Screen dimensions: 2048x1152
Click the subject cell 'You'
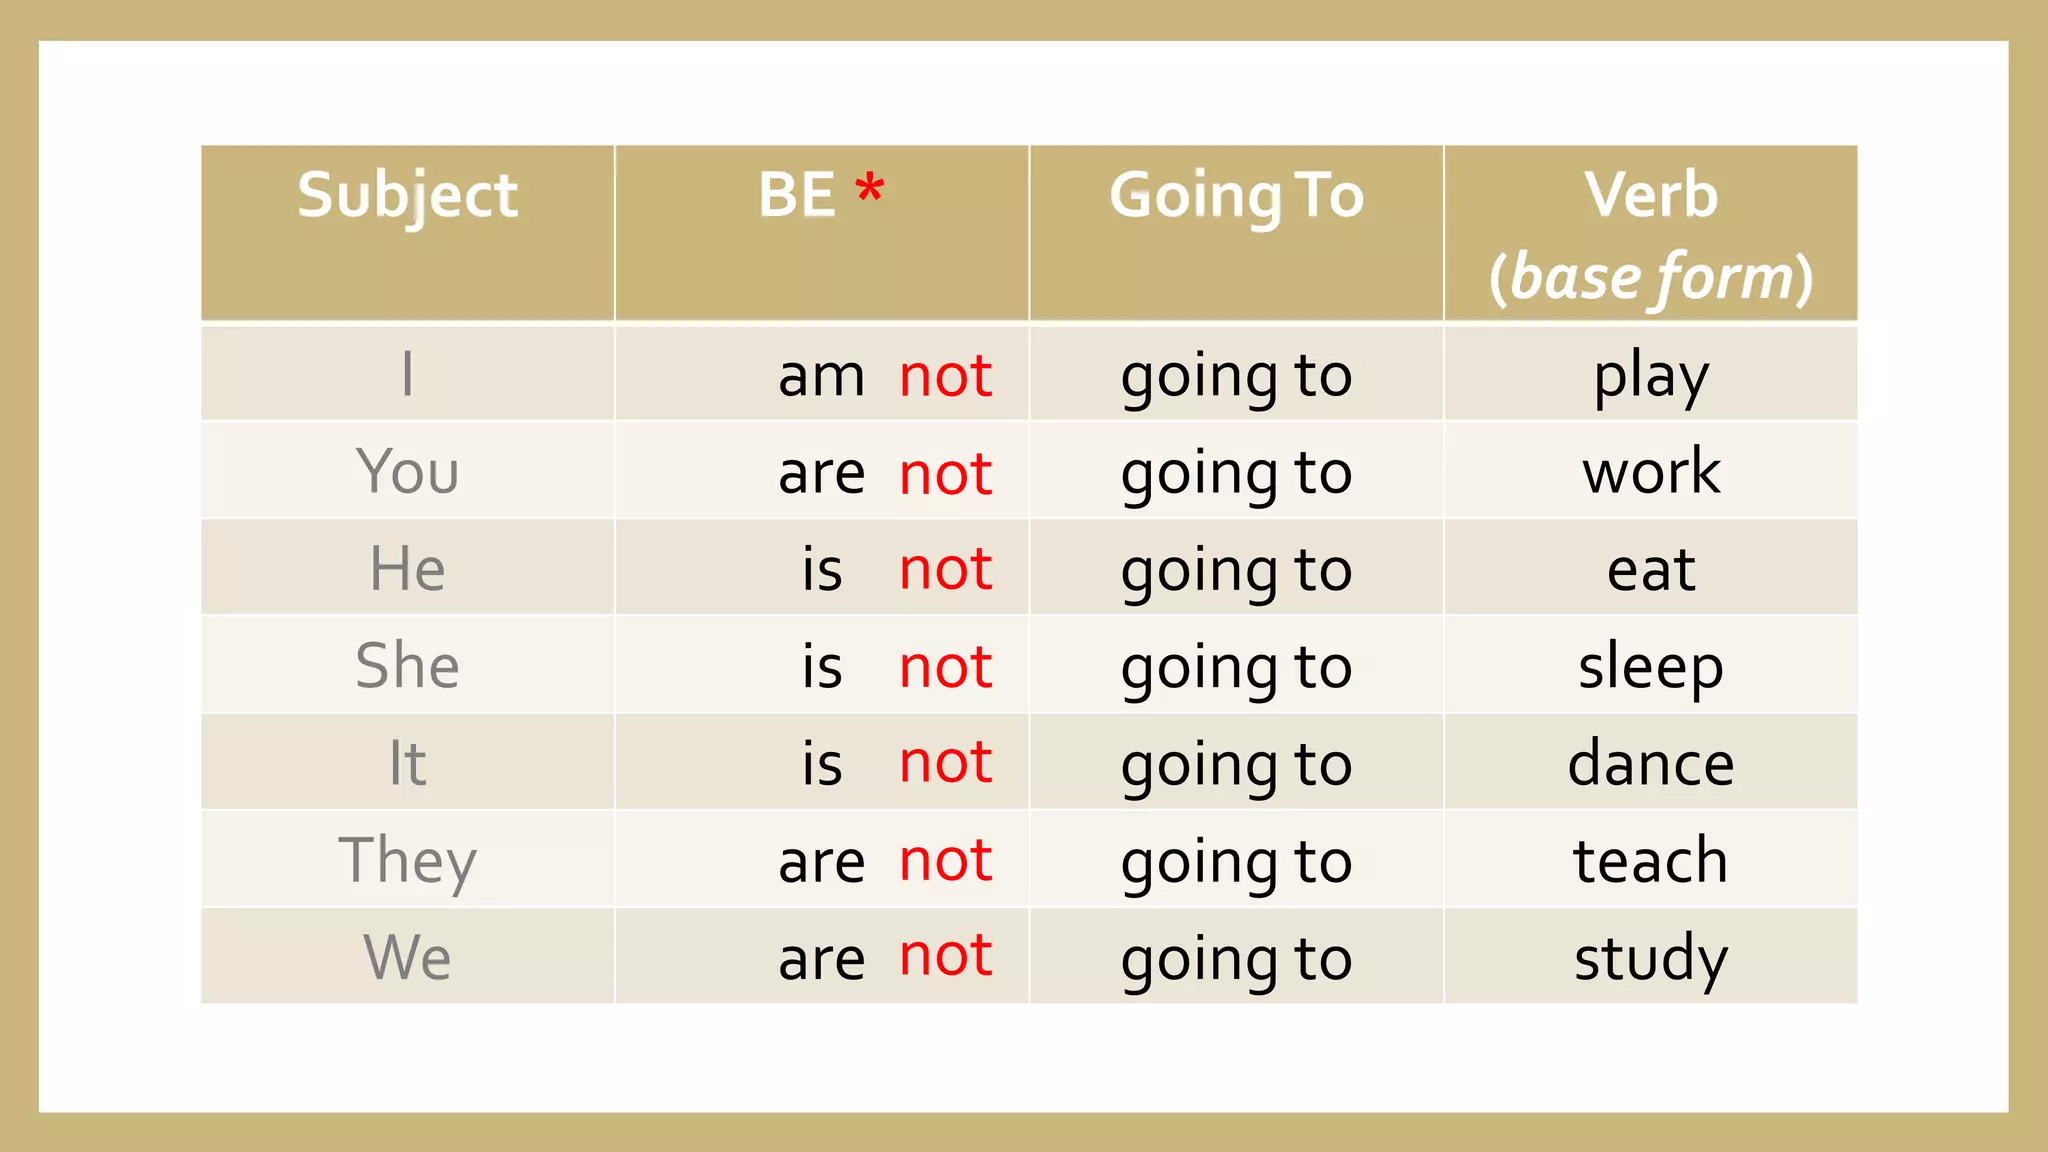click(408, 470)
